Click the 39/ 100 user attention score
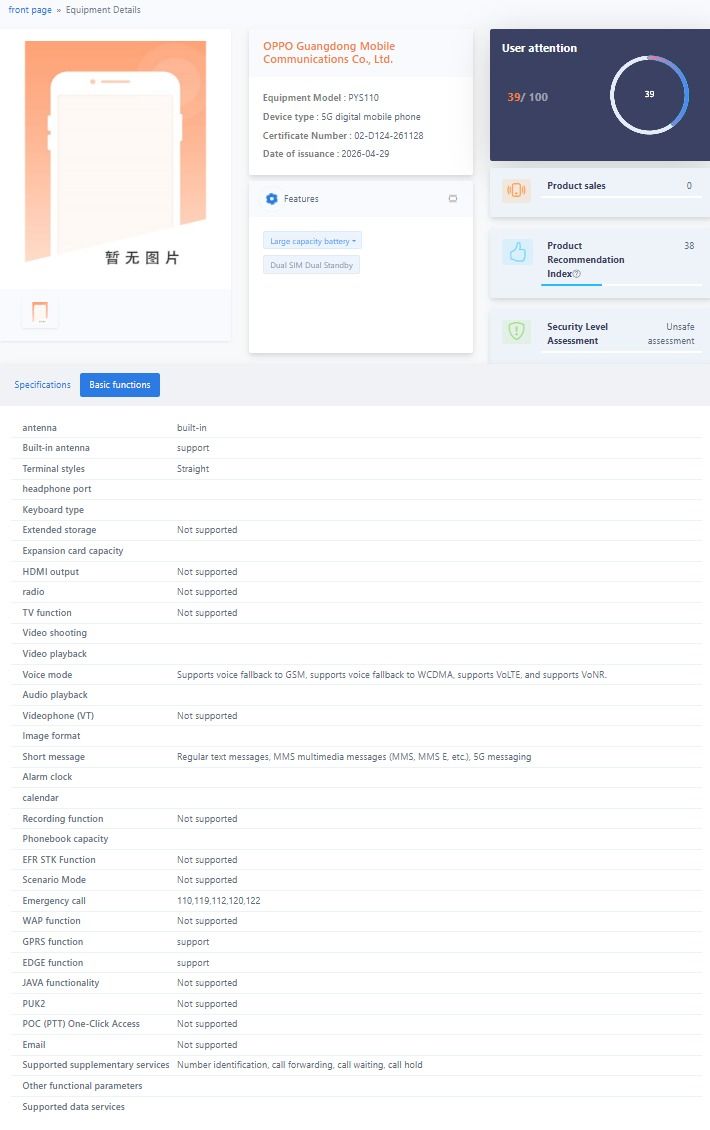710x1130 pixels. pyautogui.click(x=528, y=97)
